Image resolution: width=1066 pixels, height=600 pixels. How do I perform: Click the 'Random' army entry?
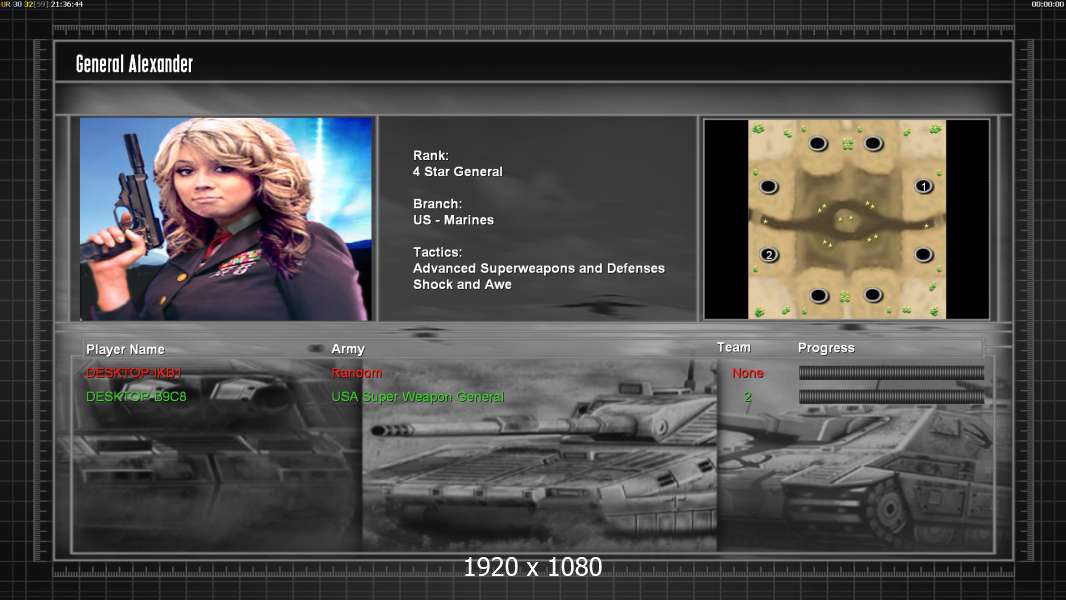pos(356,373)
